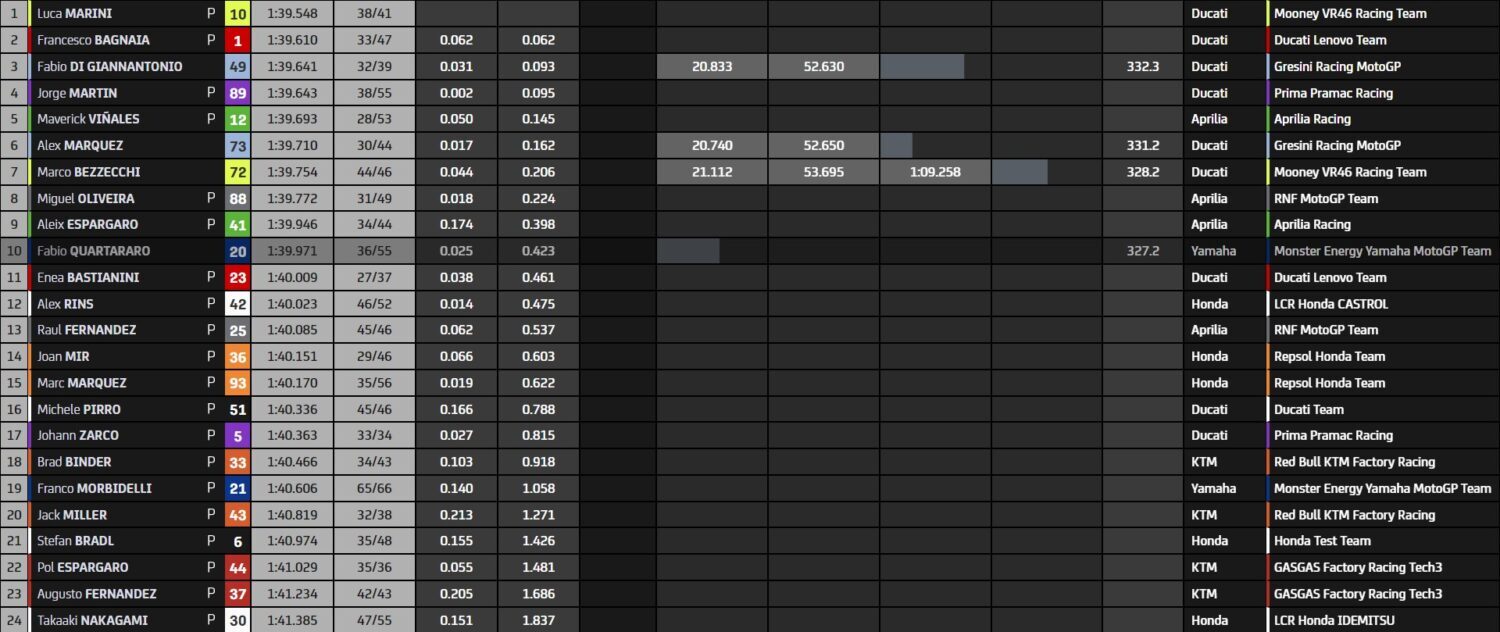The height and width of the screenshot is (632, 1500).
Task: Select the LCR Honda CASTROL team entry
Action: (x=1331, y=304)
